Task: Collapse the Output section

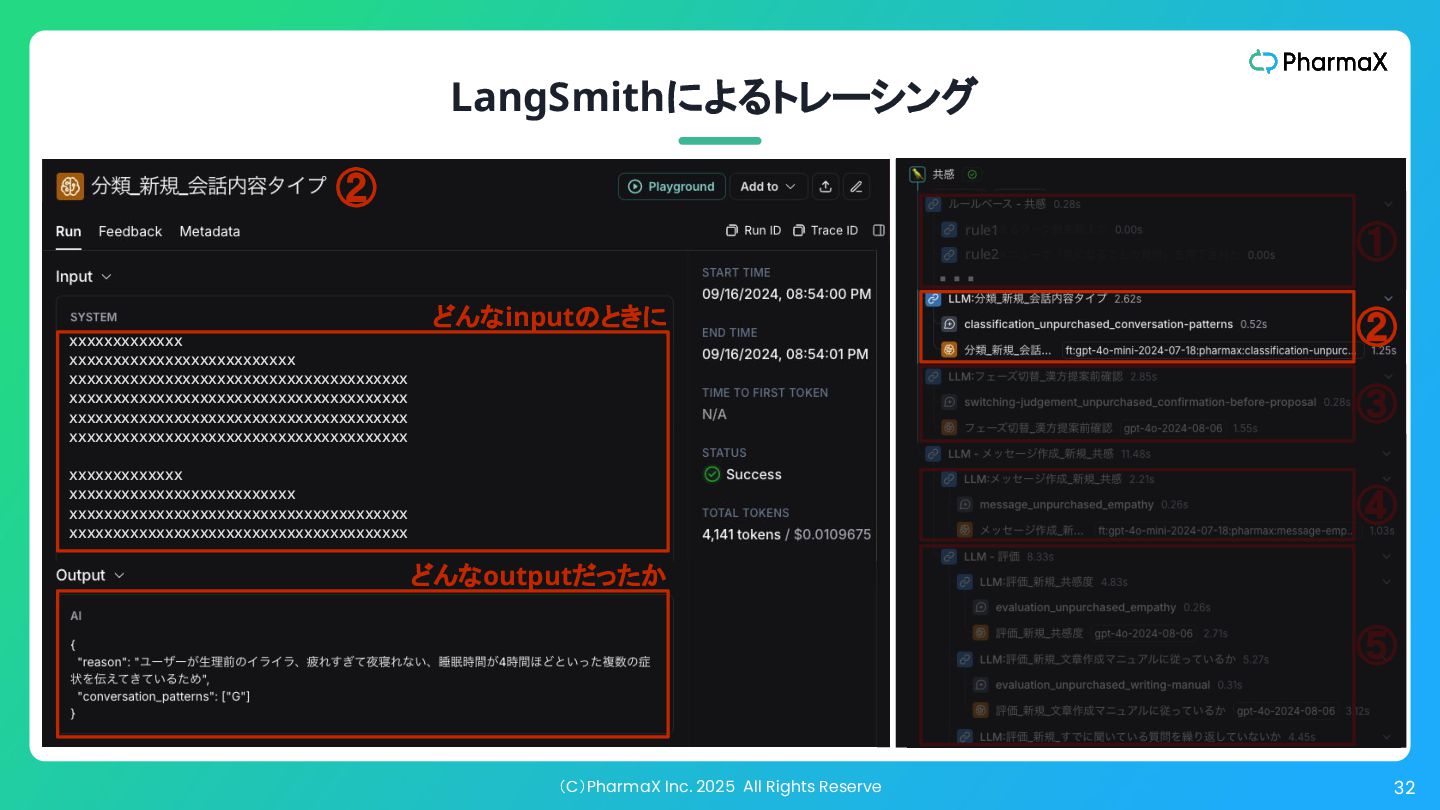Action: click(90, 576)
